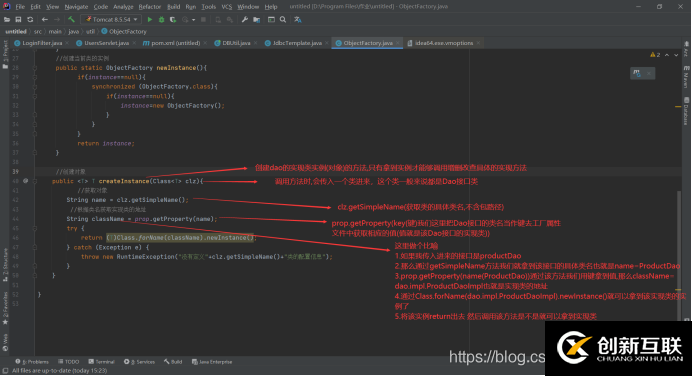
Task: Navigate forward with the right arrow icon
Action: tap(56, 19)
